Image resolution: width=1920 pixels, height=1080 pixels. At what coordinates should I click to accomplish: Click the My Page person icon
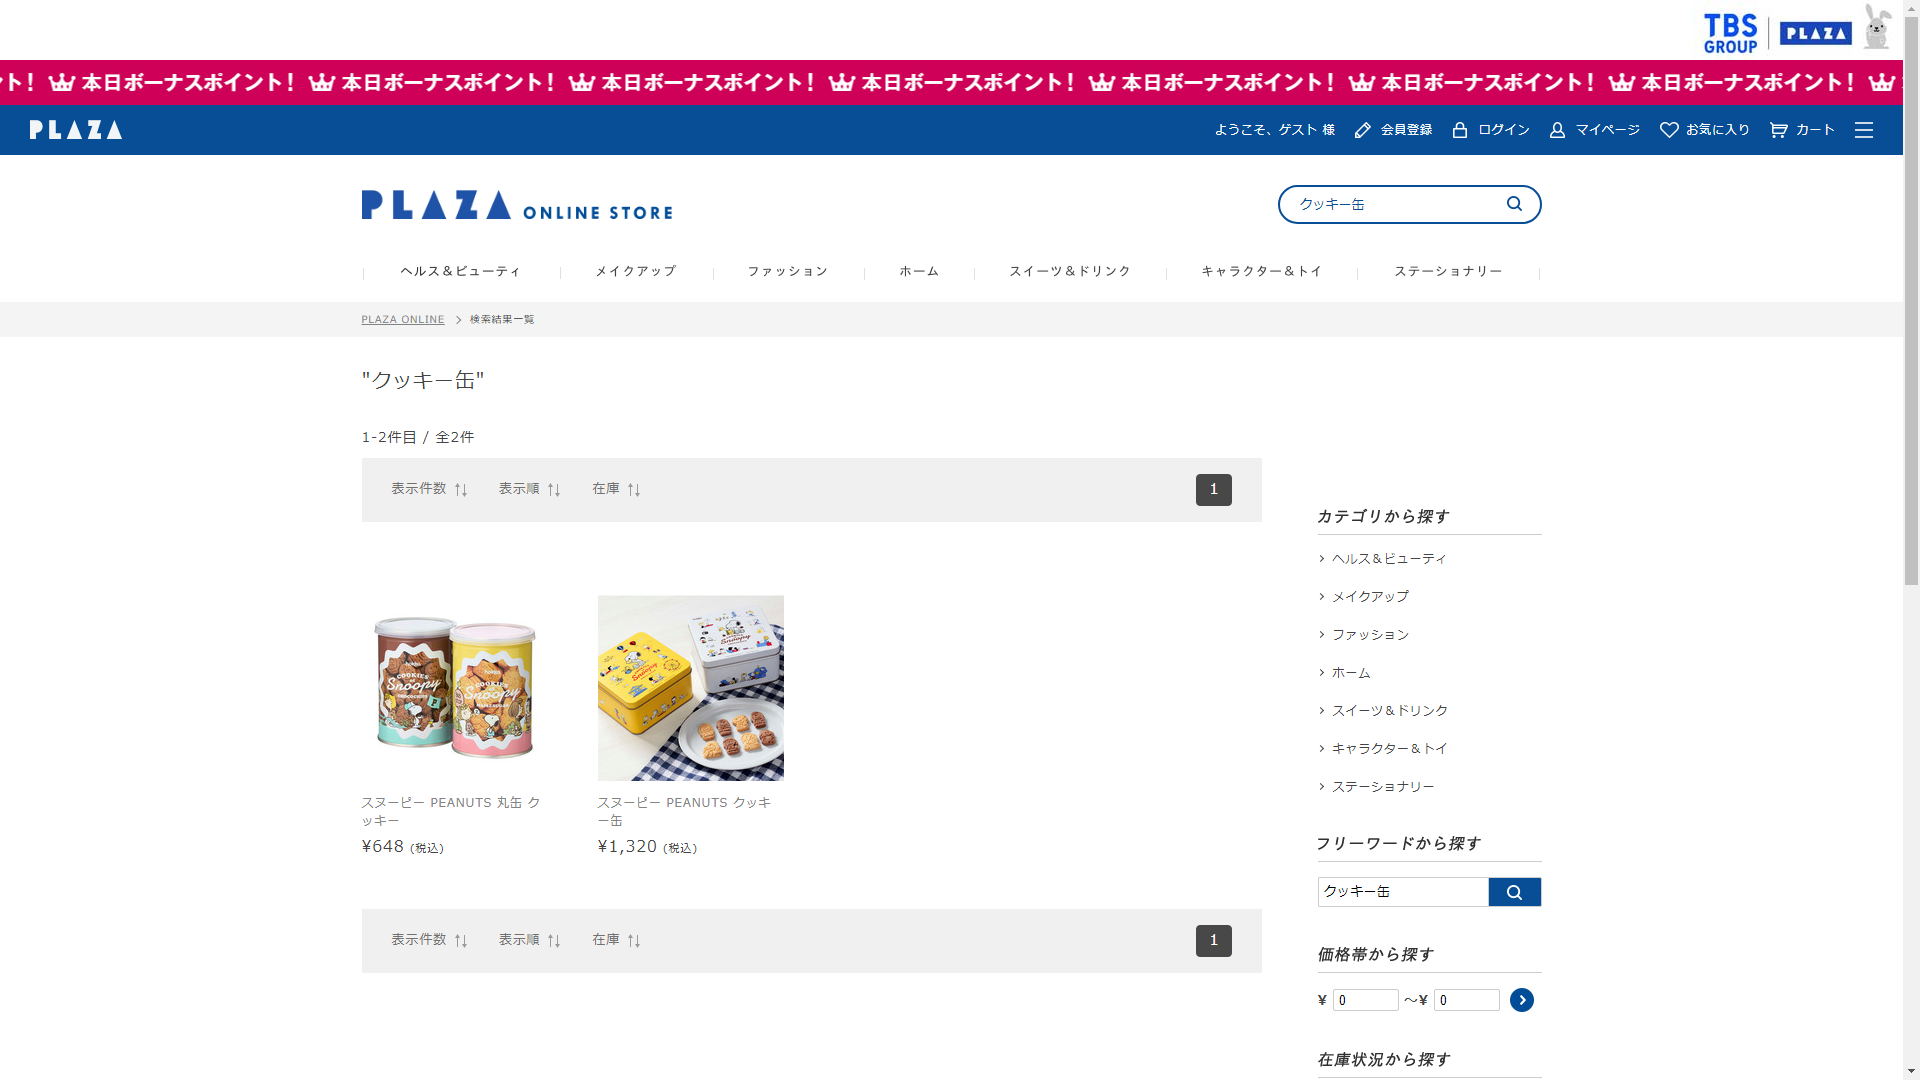pos(1557,130)
